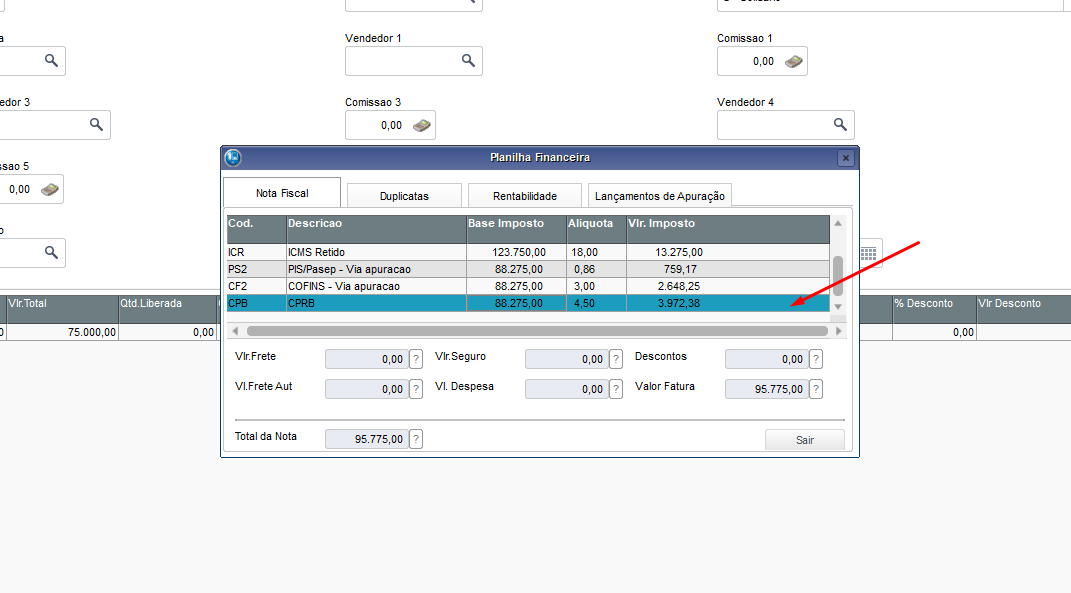Select the PIS/Pasep - Via apuracao row
This screenshot has width=1071, height=593.
[528, 269]
